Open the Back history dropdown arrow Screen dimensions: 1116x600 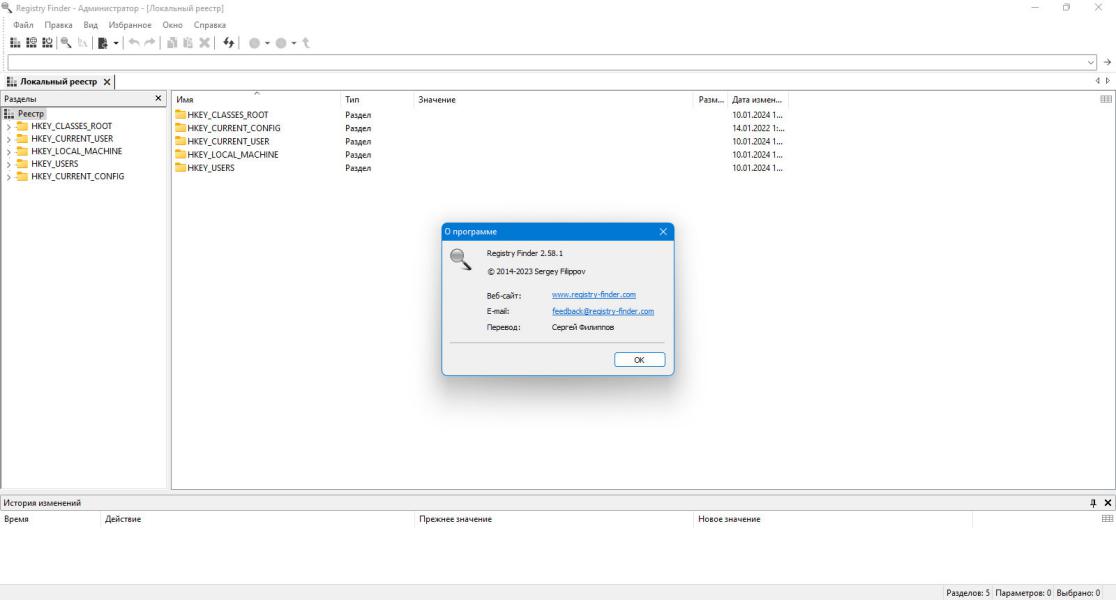coord(267,43)
